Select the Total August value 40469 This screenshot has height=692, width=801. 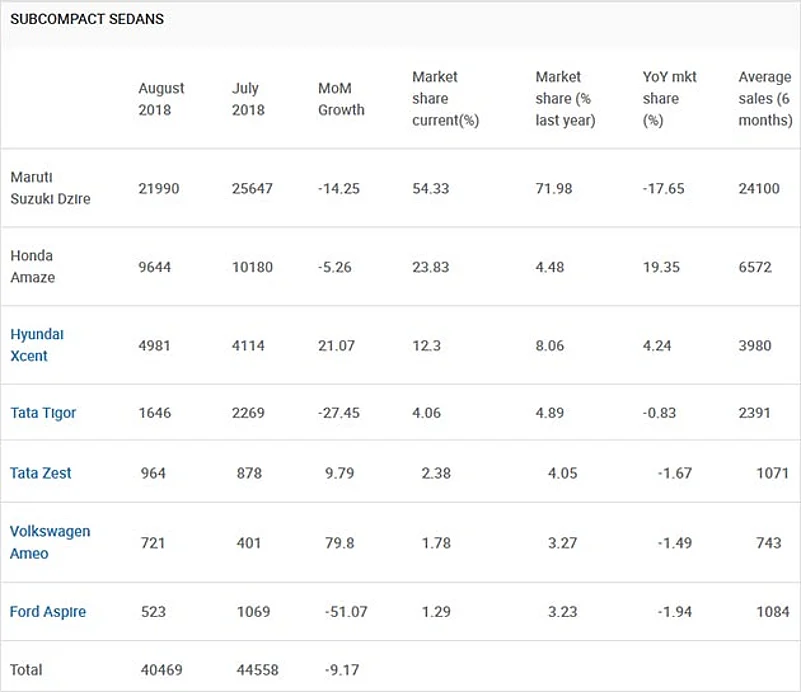pos(159,669)
